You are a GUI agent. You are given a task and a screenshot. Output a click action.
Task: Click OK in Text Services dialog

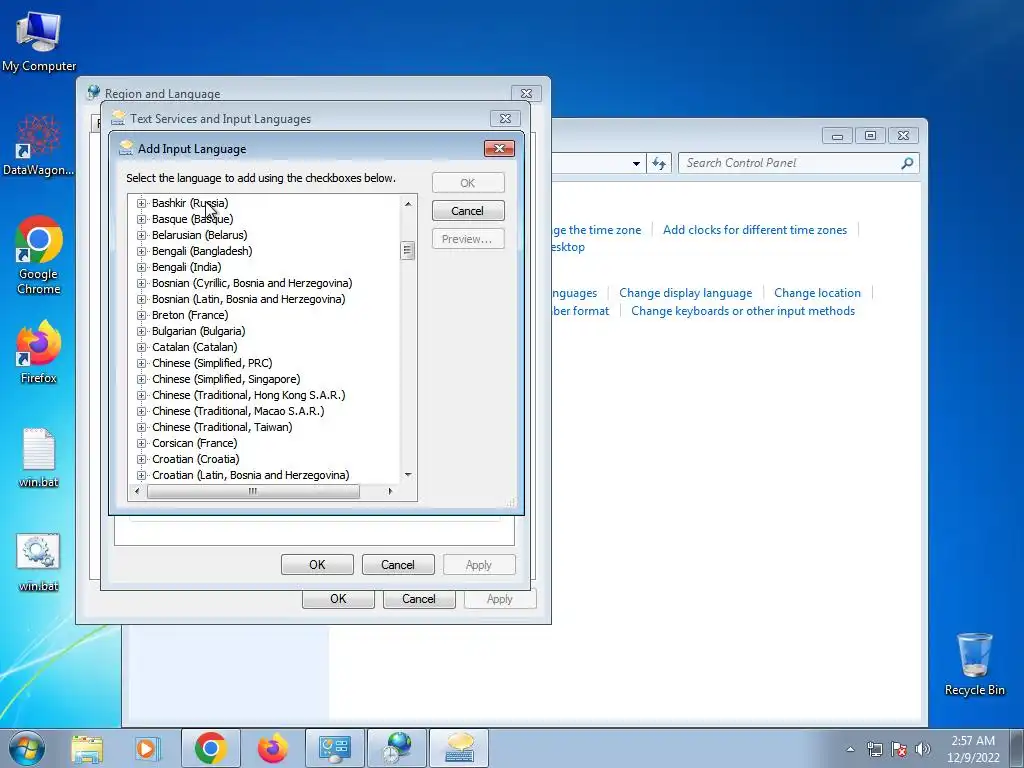[x=317, y=565]
